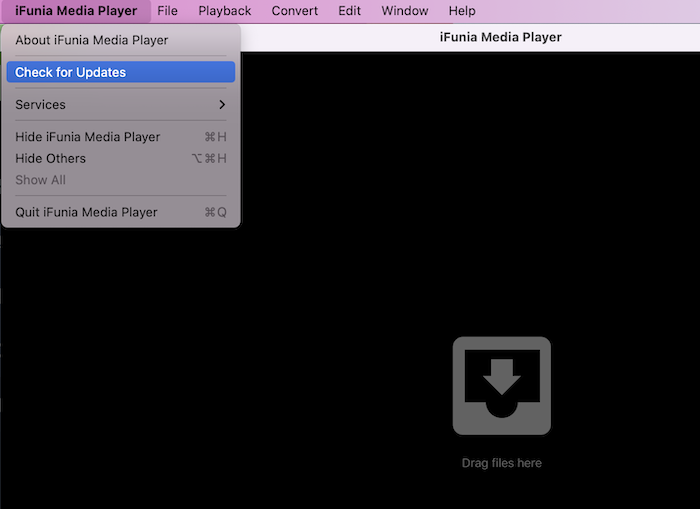Click the Show All menu entry
This screenshot has width=700, height=509.
point(41,180)
